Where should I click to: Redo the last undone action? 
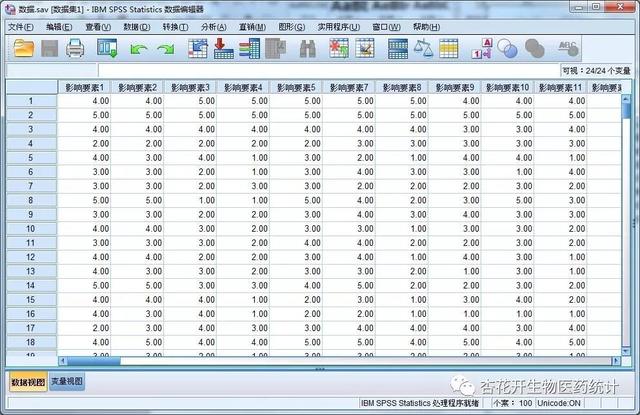[166, 49]
